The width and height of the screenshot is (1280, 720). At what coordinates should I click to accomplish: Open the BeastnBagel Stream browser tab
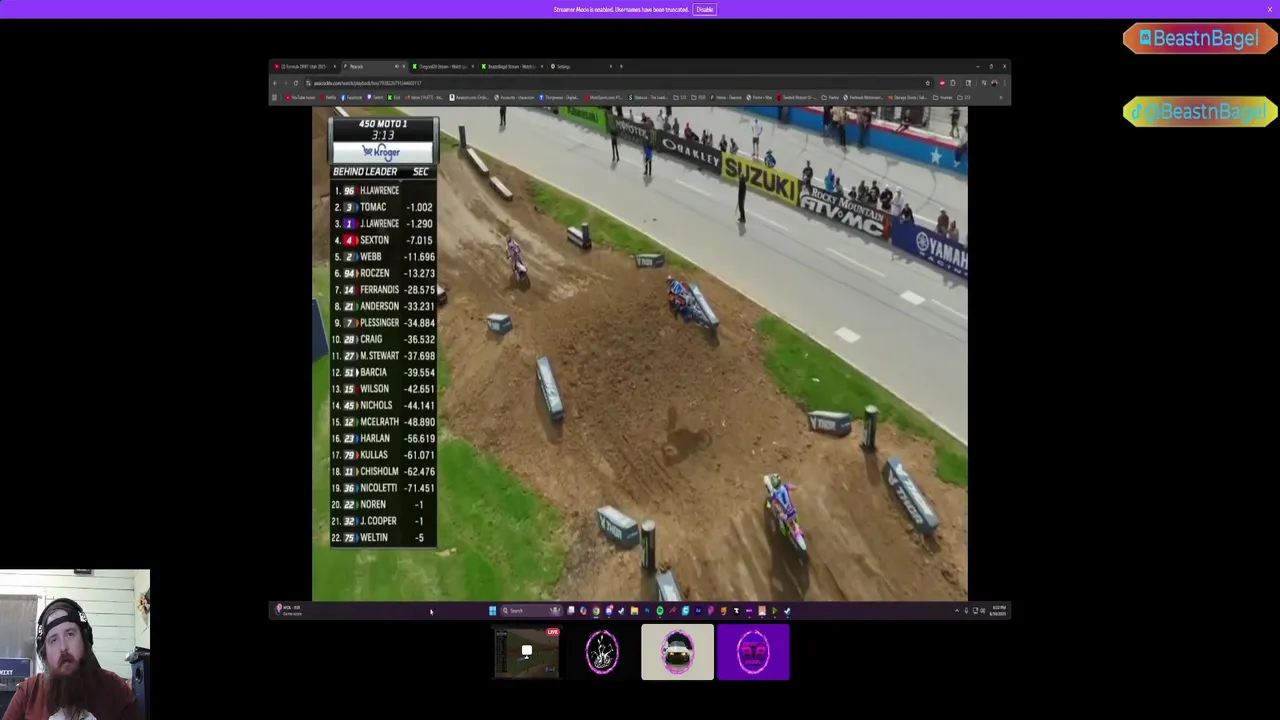tap(512, 66)
